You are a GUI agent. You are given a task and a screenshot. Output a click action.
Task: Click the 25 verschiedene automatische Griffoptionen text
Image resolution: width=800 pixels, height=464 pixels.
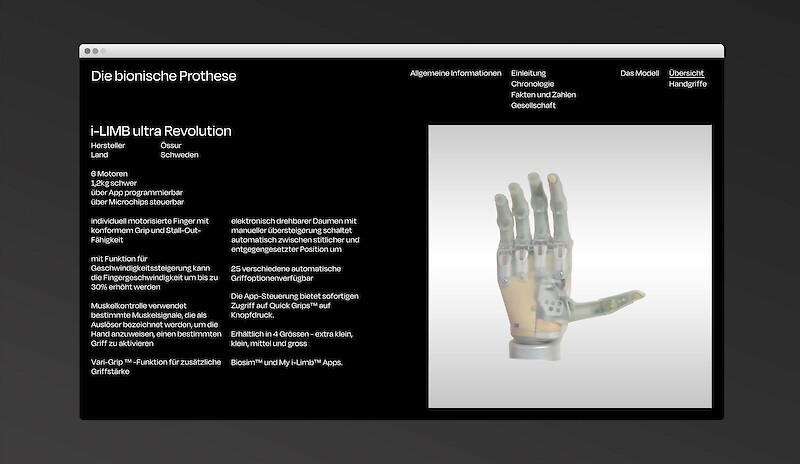(286, 273)
